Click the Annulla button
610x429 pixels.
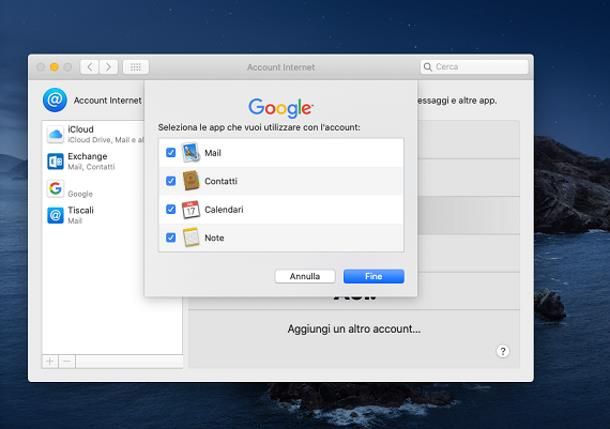tap(305, 276)
